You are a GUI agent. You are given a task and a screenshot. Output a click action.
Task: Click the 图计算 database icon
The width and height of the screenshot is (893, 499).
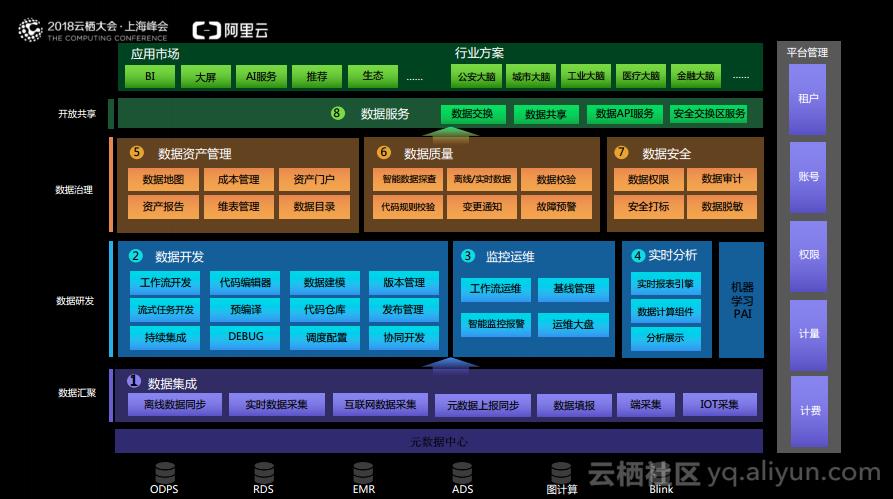pos(561,472)
